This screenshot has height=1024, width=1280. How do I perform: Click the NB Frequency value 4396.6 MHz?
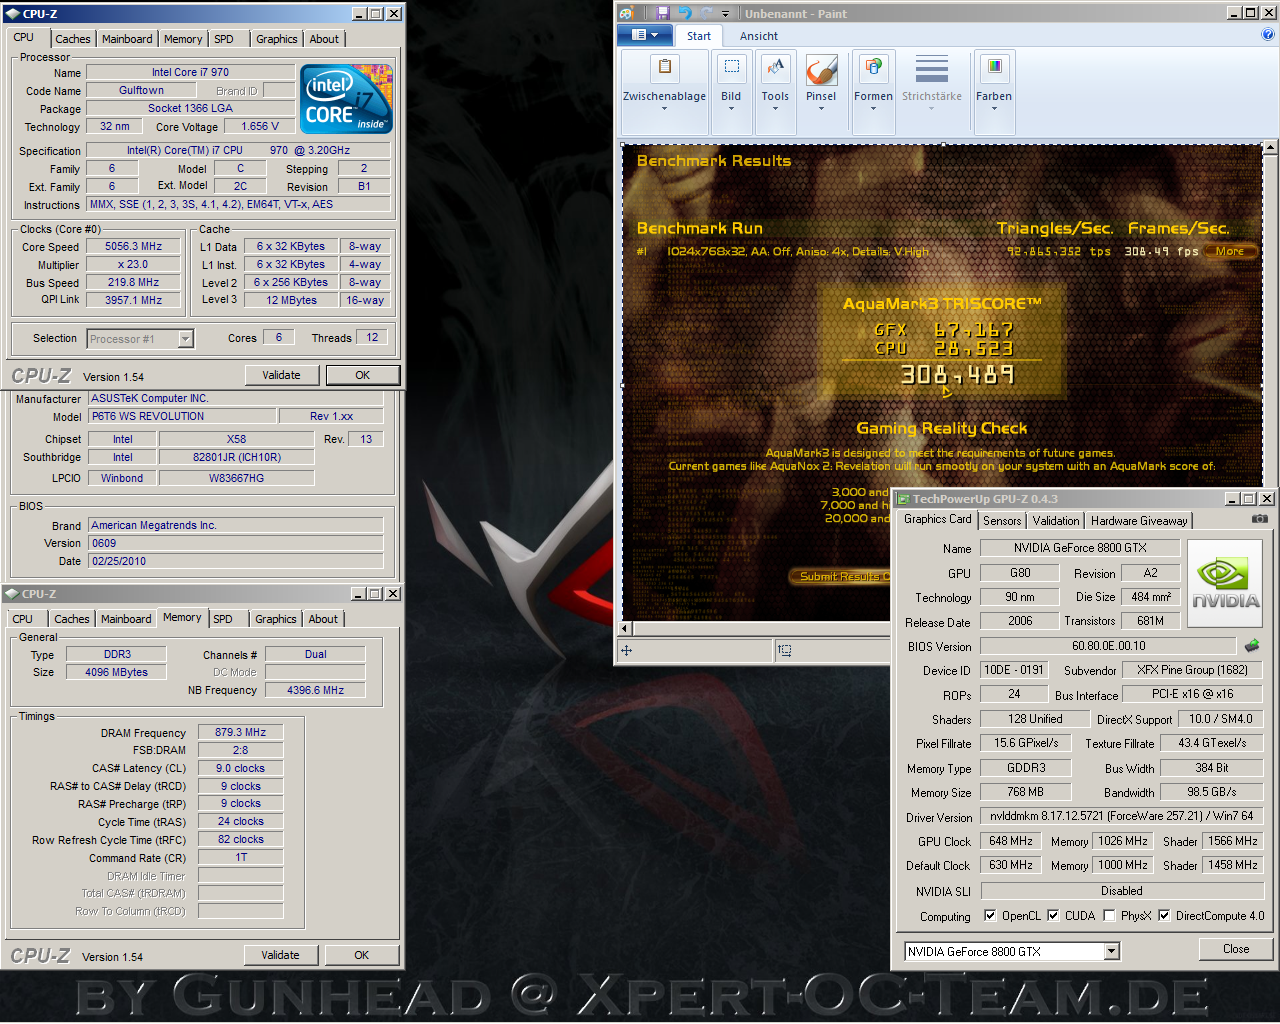tap(315, 690)
